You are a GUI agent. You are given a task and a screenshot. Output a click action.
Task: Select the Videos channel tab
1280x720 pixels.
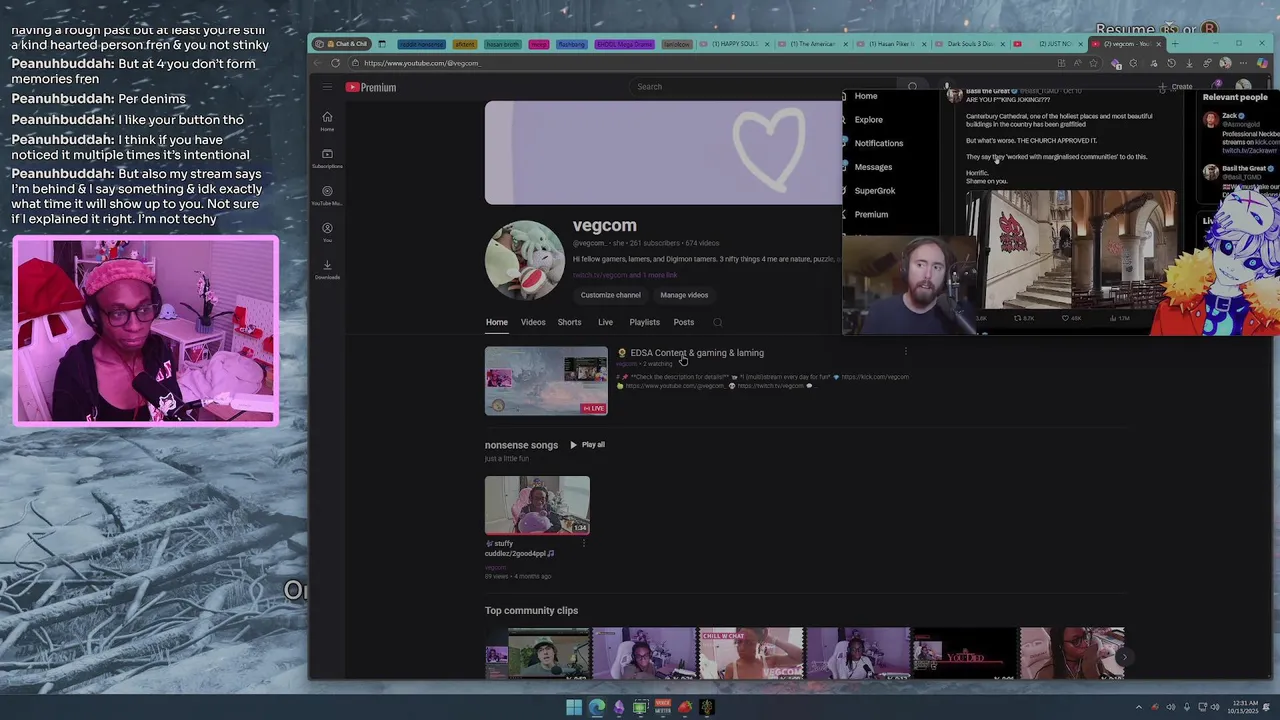point(533,322)
